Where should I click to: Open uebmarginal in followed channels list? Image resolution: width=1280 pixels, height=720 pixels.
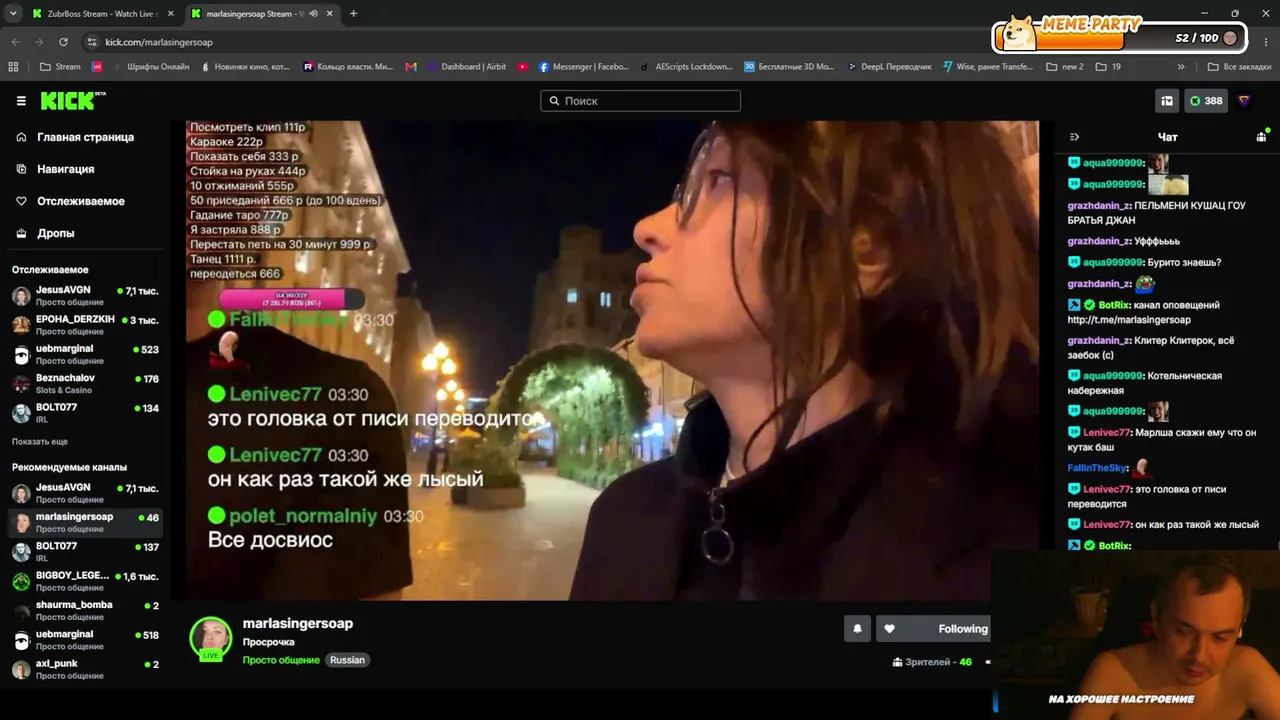(85, 355)
